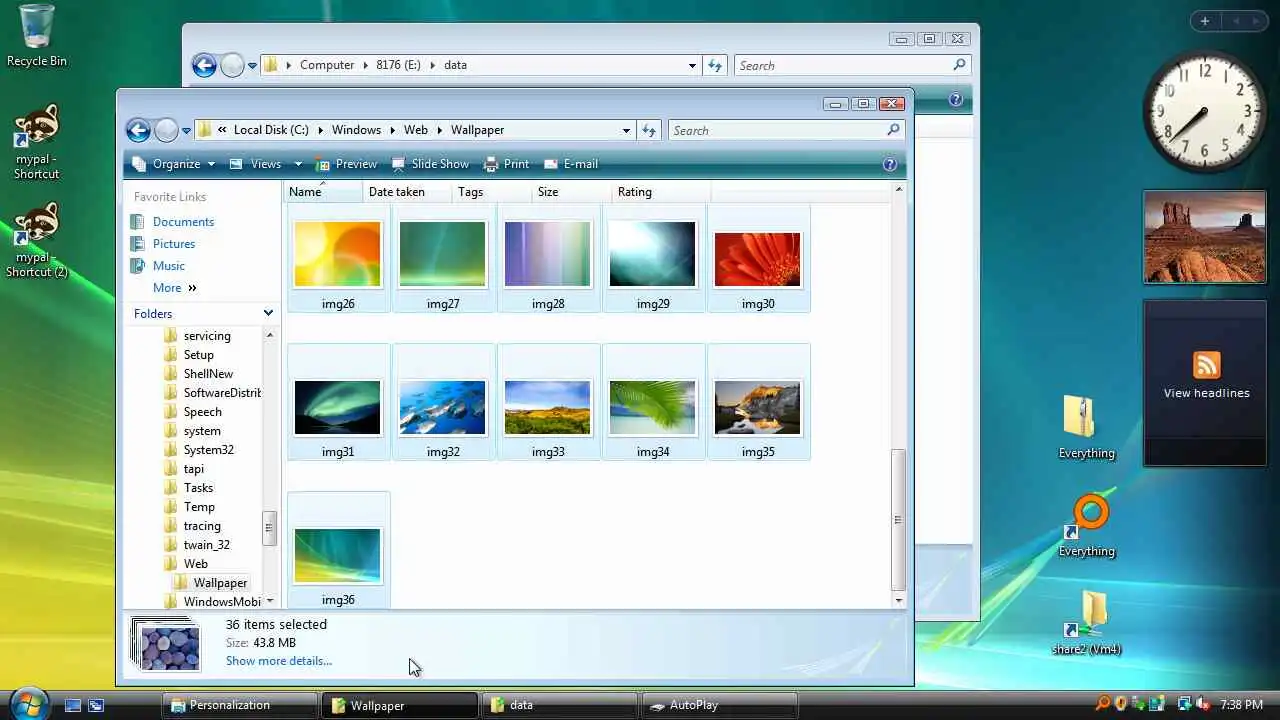Select the img30 red flower thumbnail
Viewport: 1280px width, 720px height.
click(x=758, y=262)
